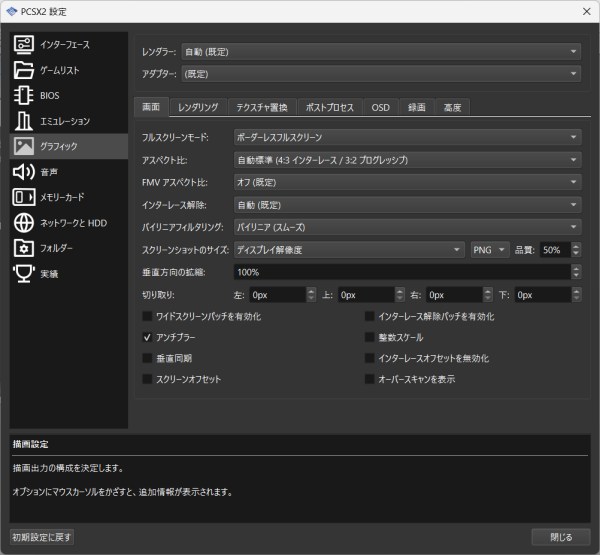The height and width of the screenshot is (555, 600).
Task: Open the FMV アスペクト比 dropdown
Action: 408,182
